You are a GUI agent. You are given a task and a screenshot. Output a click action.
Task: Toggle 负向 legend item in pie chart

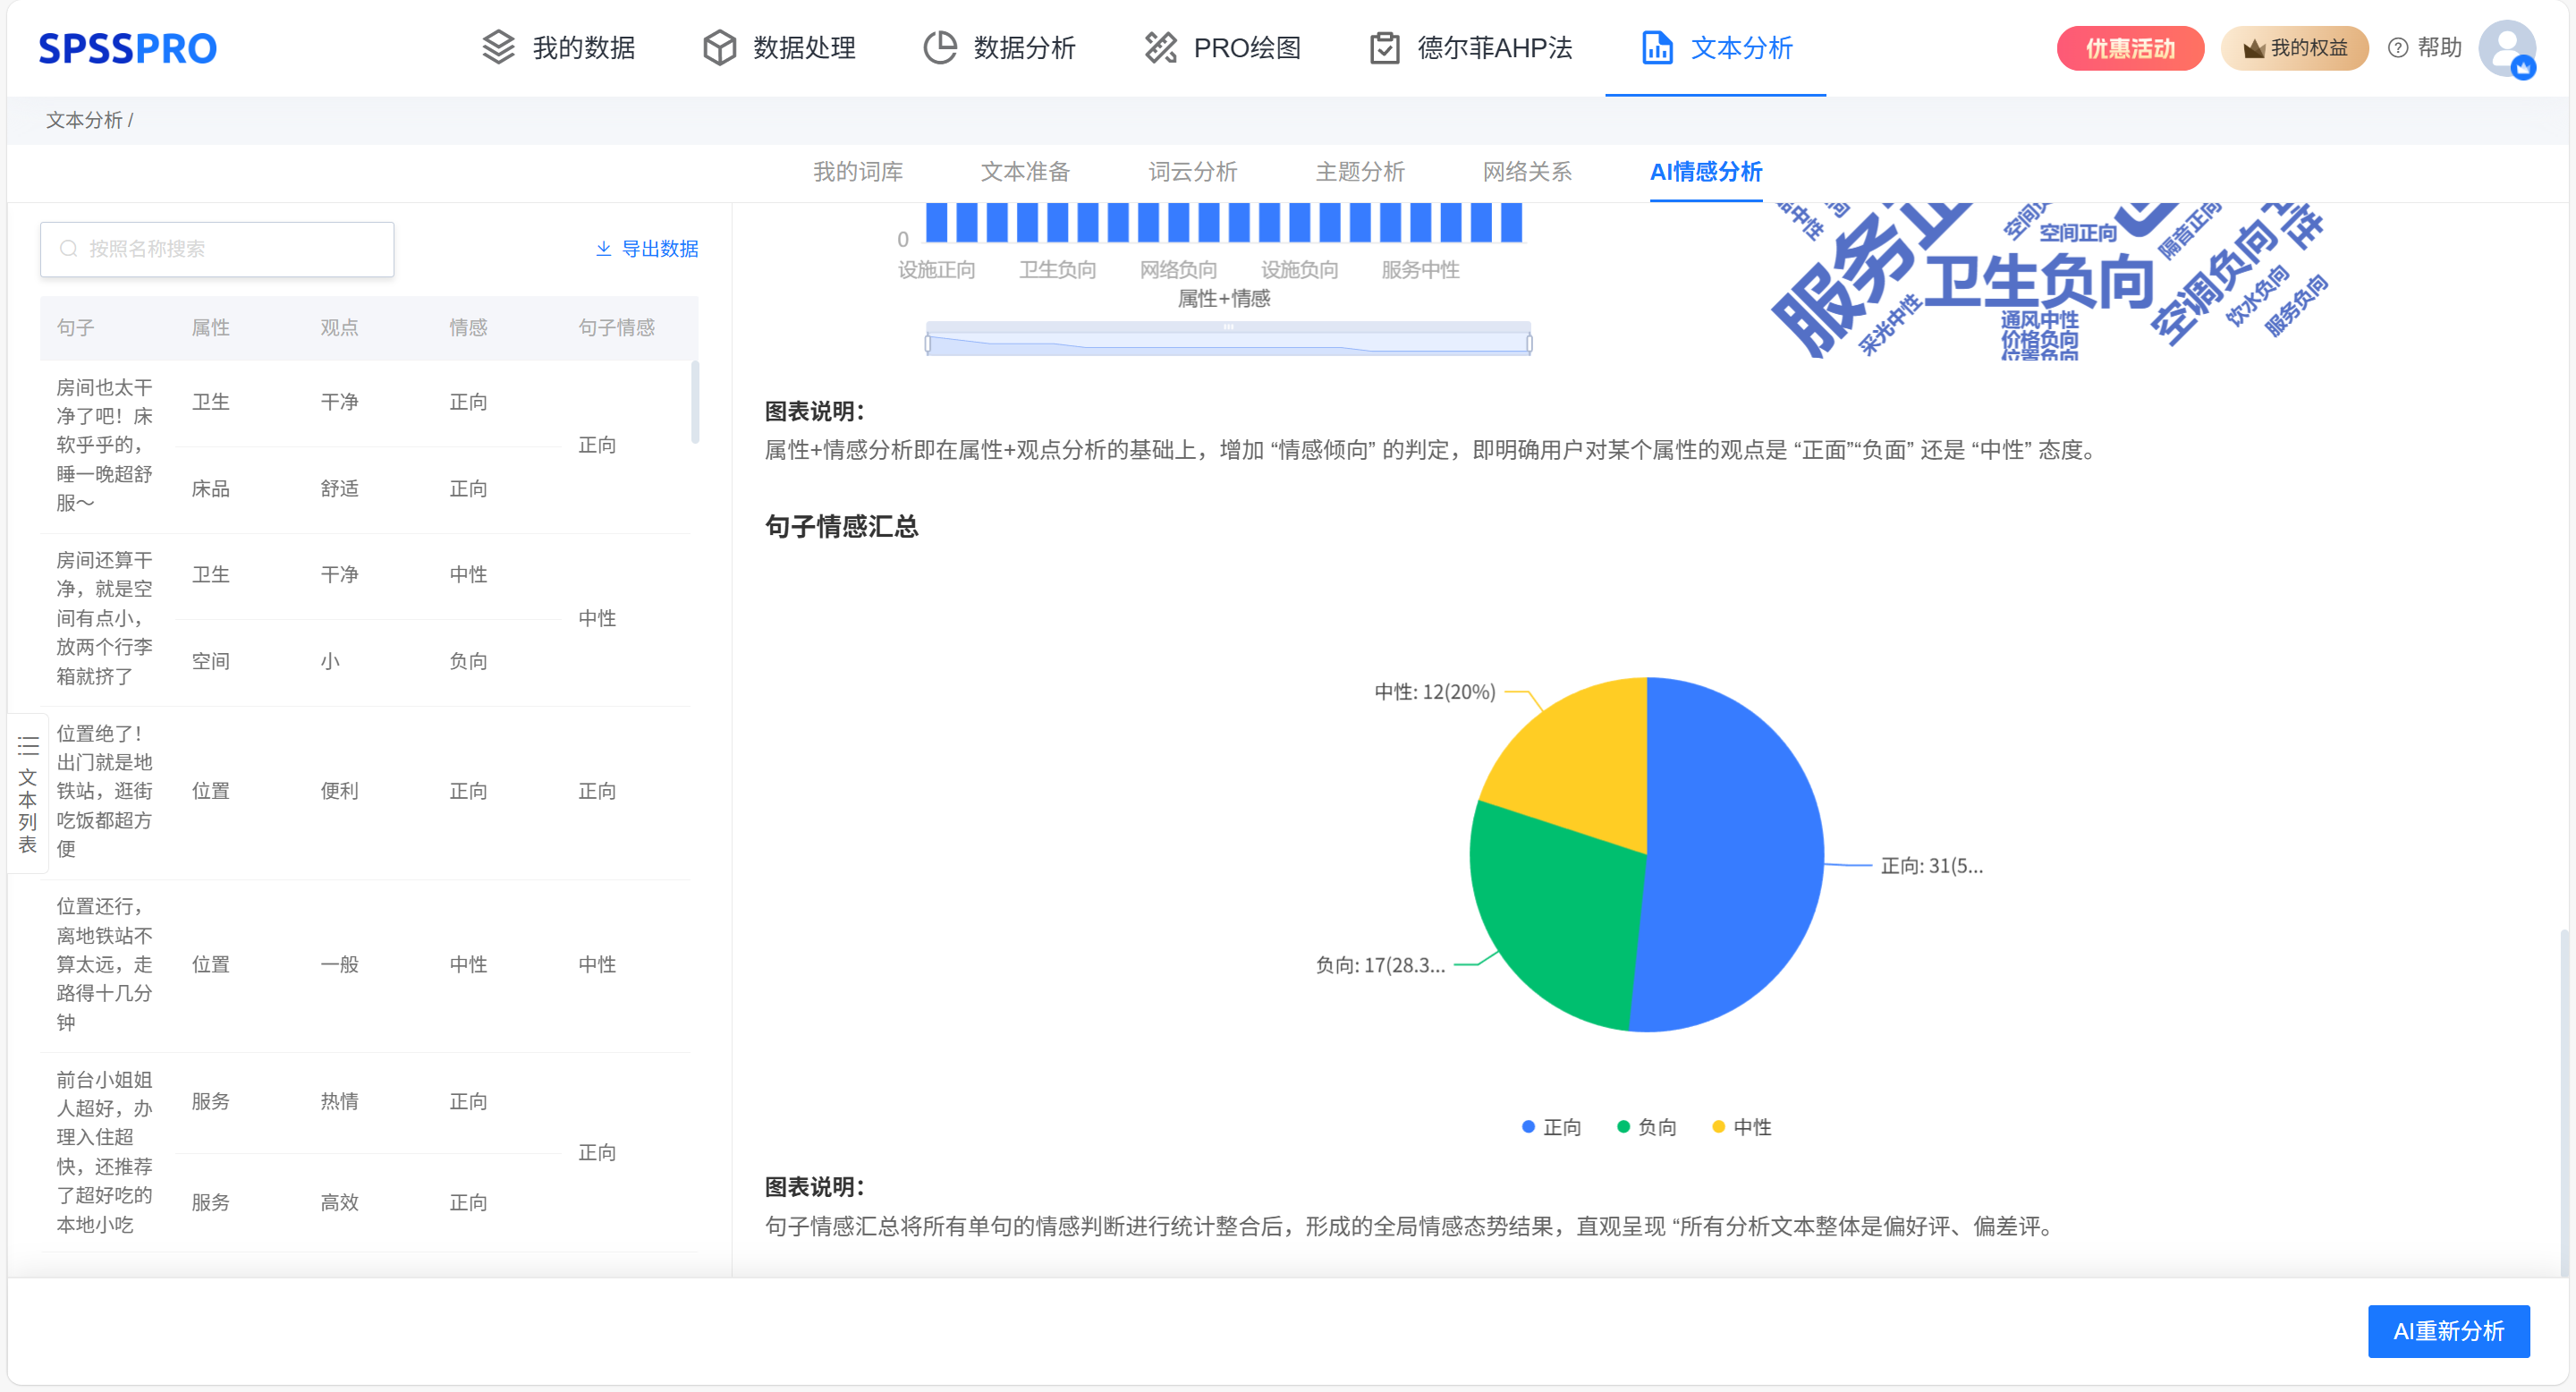1646,1127
